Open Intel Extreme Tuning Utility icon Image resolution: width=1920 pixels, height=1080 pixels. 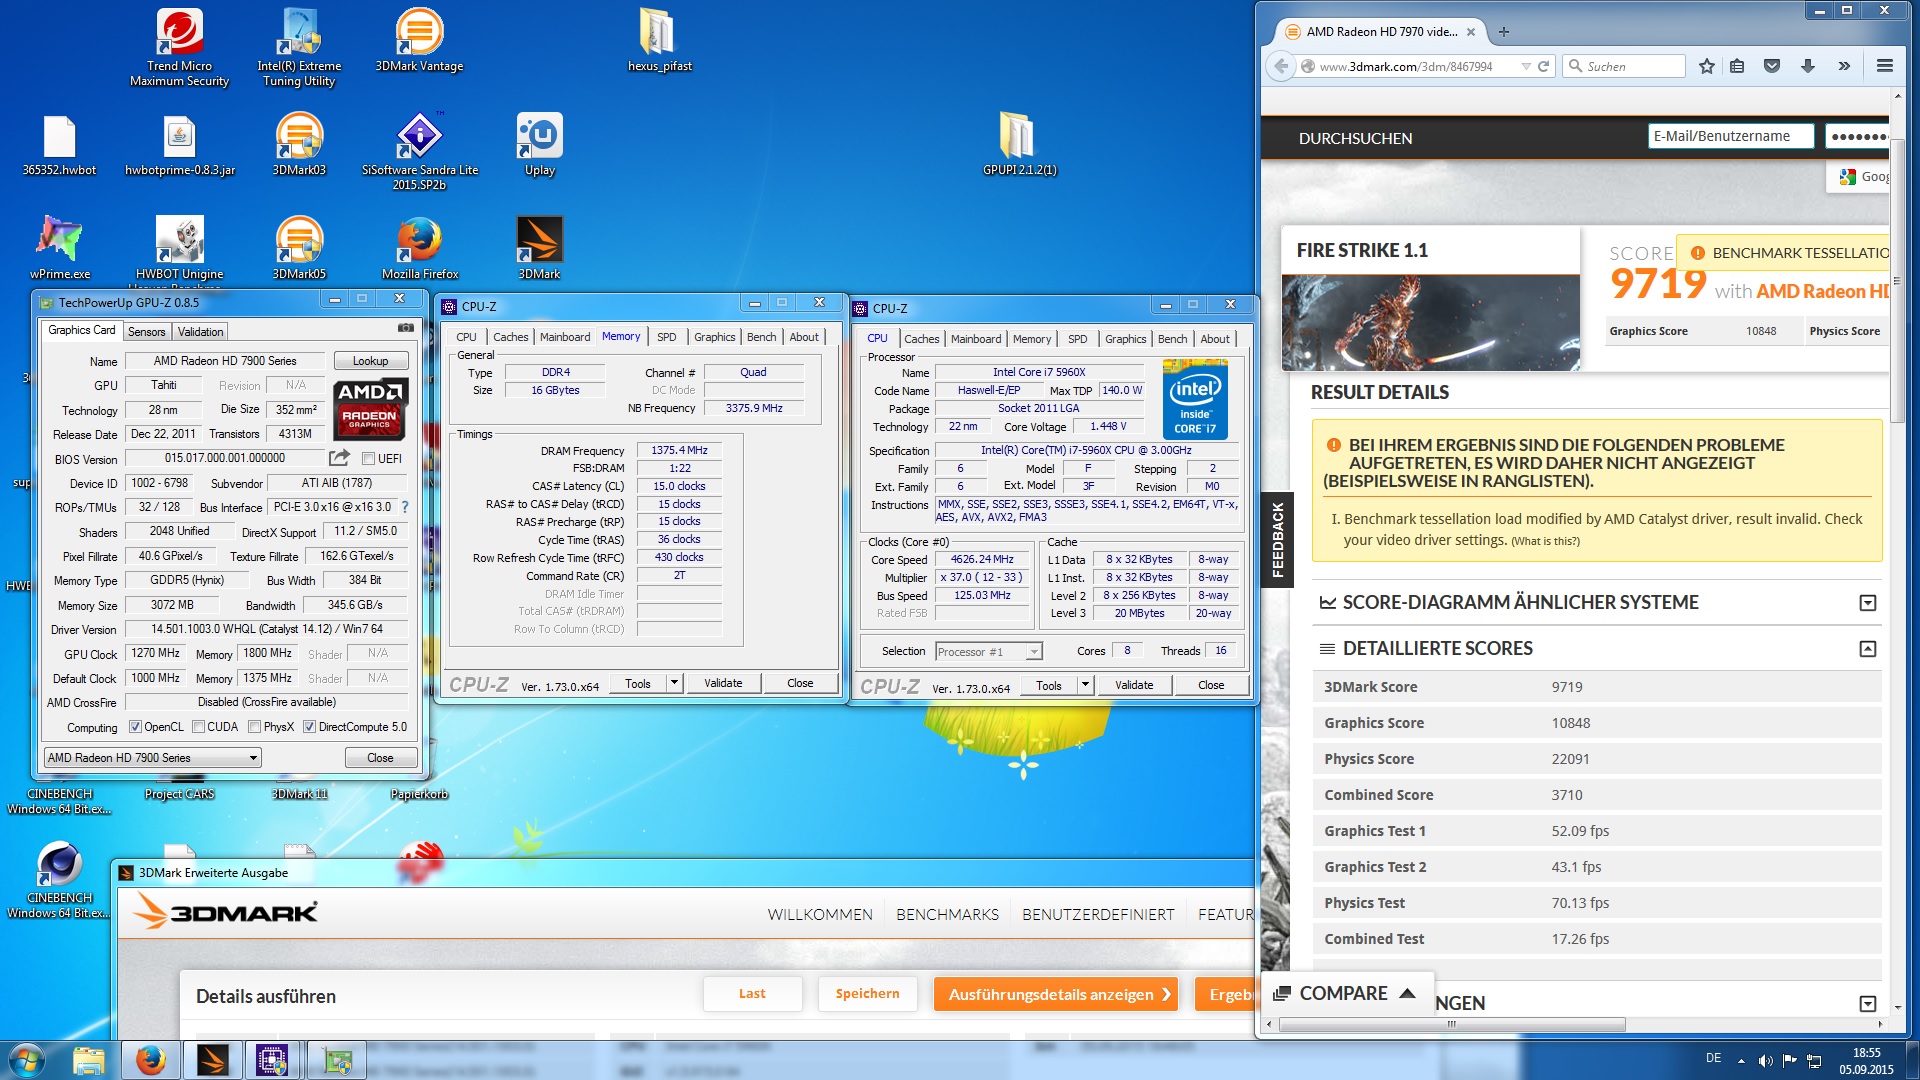pyautogui.click(x=299, y=47)
